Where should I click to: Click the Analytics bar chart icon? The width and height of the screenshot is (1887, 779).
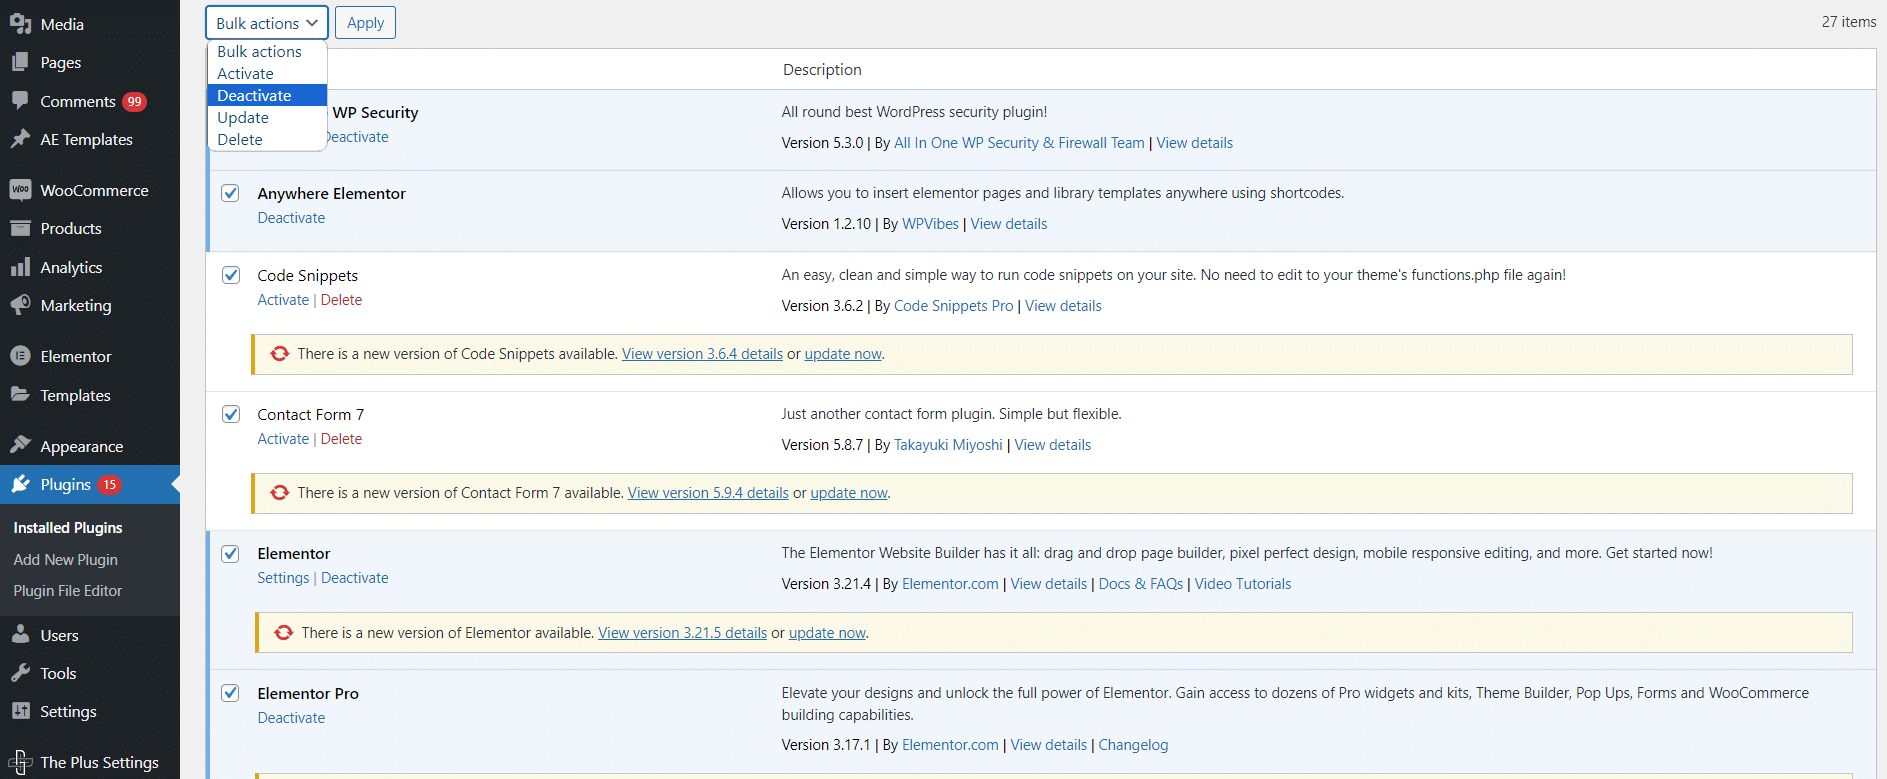[x=20, y=267]
